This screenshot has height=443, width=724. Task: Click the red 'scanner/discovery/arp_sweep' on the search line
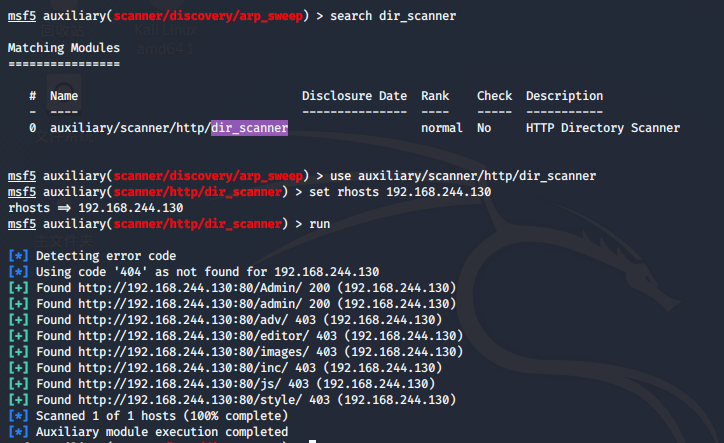[208, 16]
